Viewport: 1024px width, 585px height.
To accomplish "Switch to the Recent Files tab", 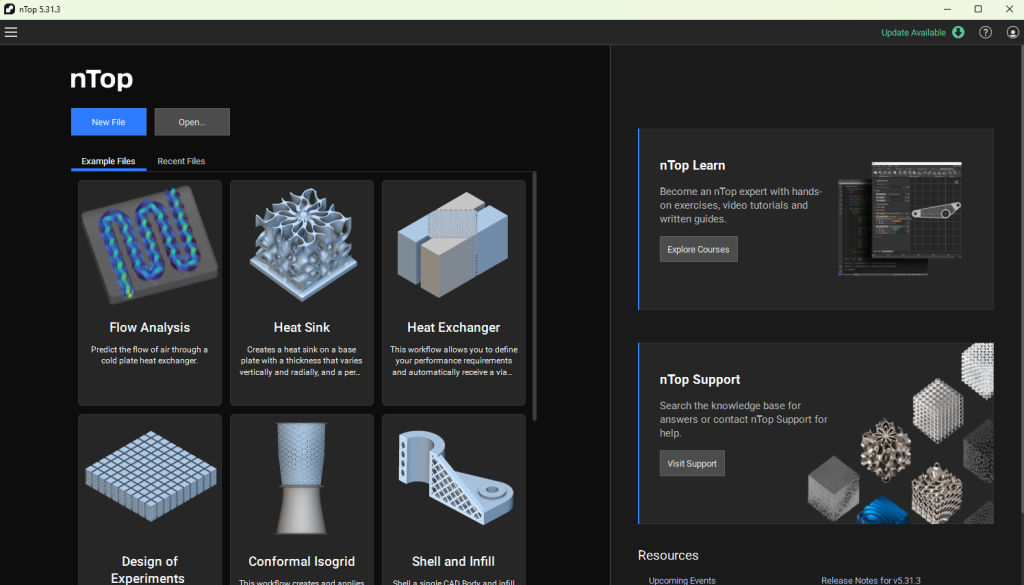I will click(181, 161).
